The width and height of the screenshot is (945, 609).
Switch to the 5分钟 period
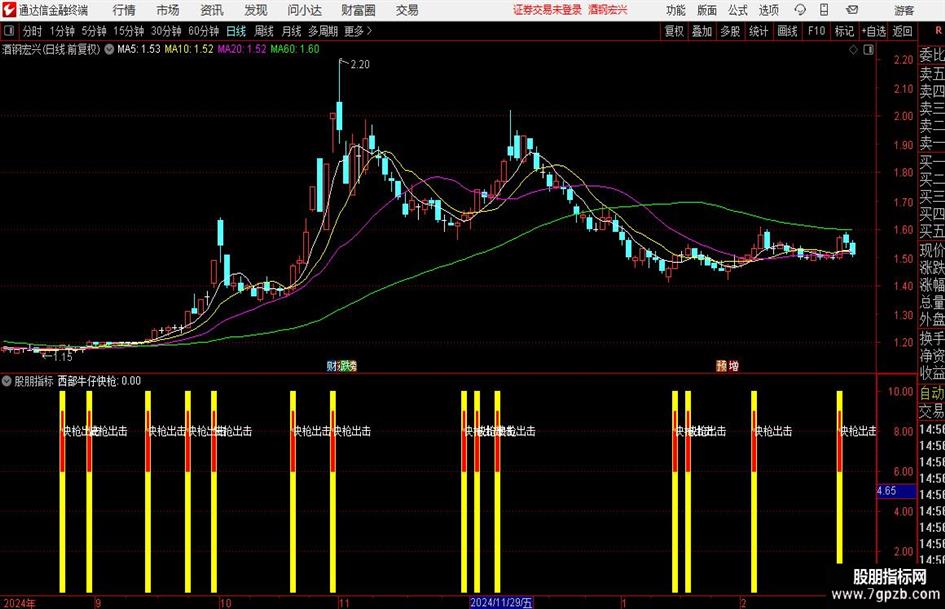tap(93, 31)
